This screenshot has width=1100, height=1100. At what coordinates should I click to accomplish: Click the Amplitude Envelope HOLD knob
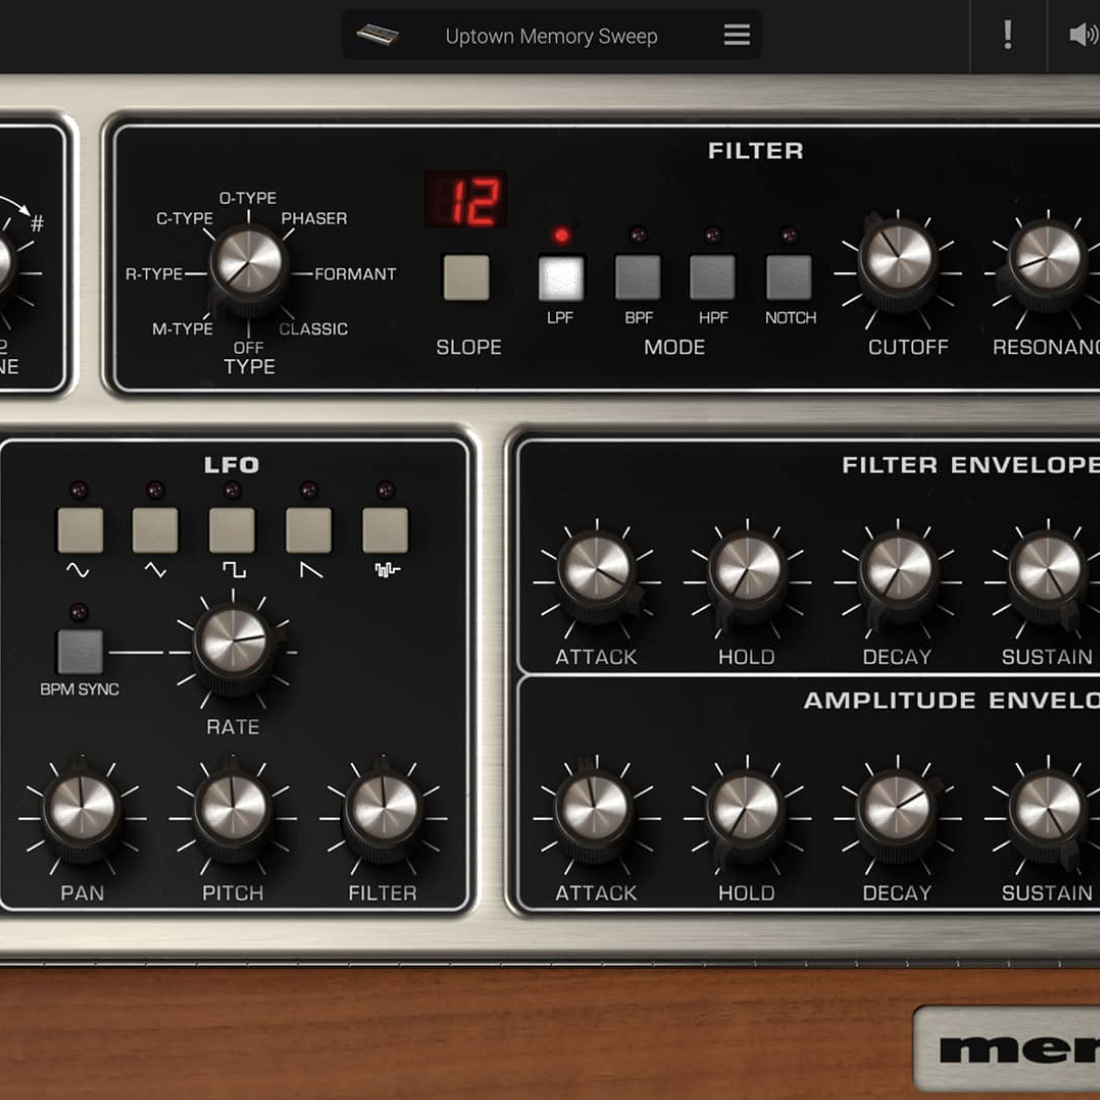click(x=746, y=814)
